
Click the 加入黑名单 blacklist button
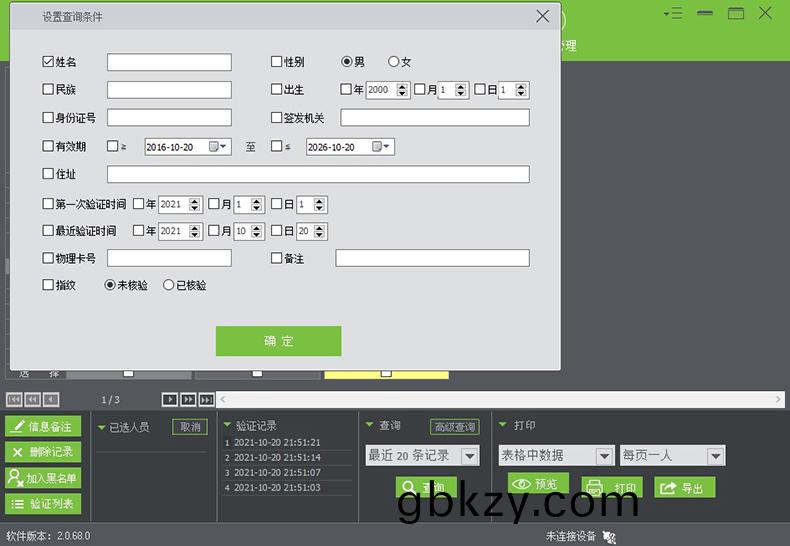[44, 478]
